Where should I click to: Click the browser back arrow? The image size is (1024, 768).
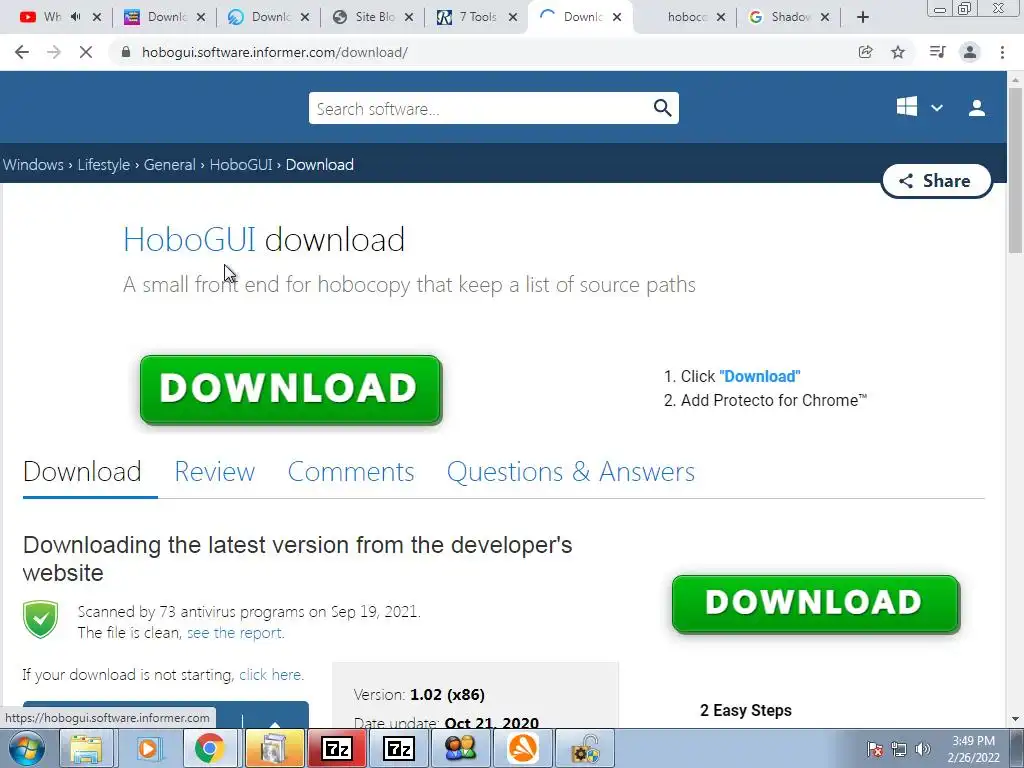point(22,52)
